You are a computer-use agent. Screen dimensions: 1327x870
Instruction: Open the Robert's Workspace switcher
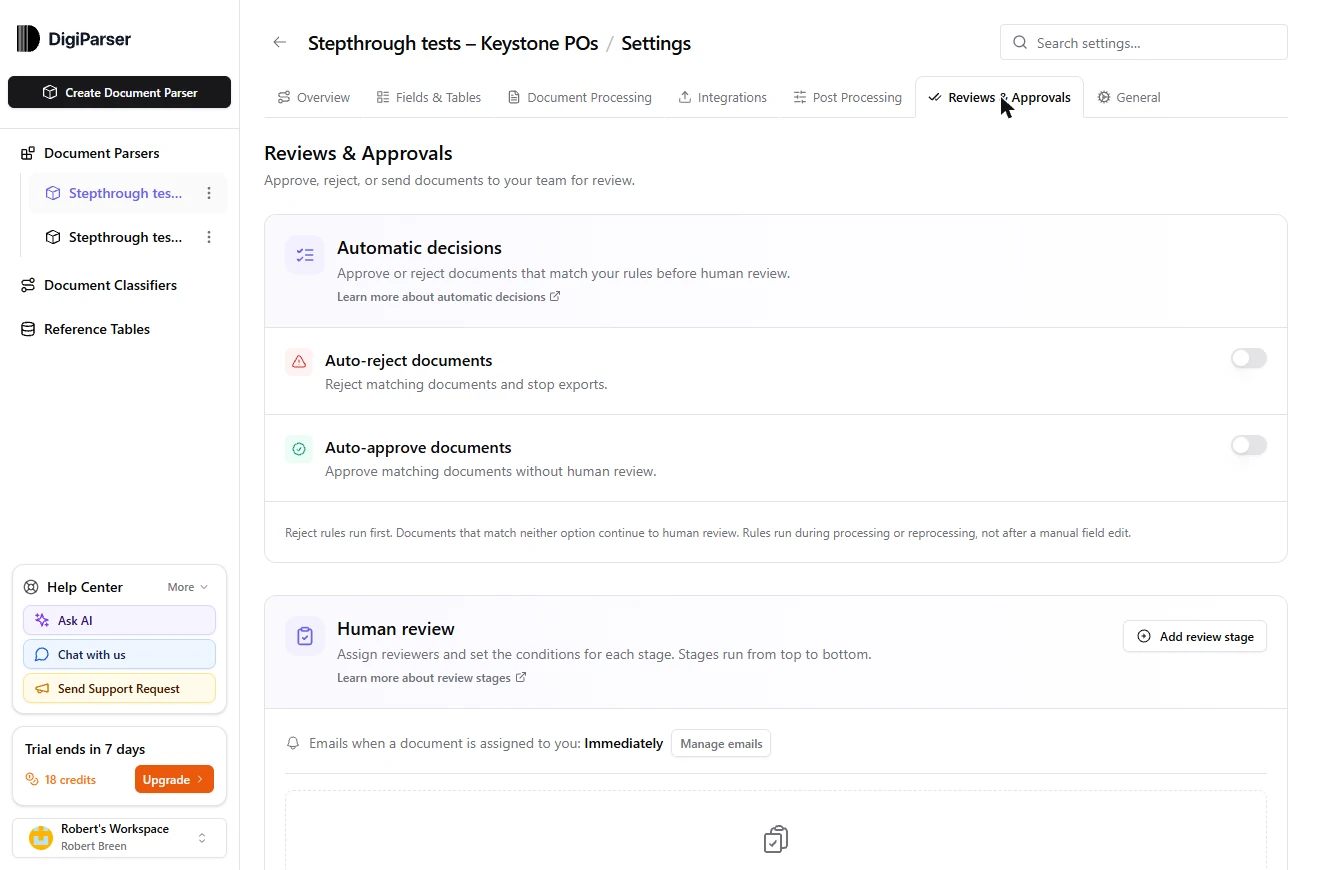point(120,838)
